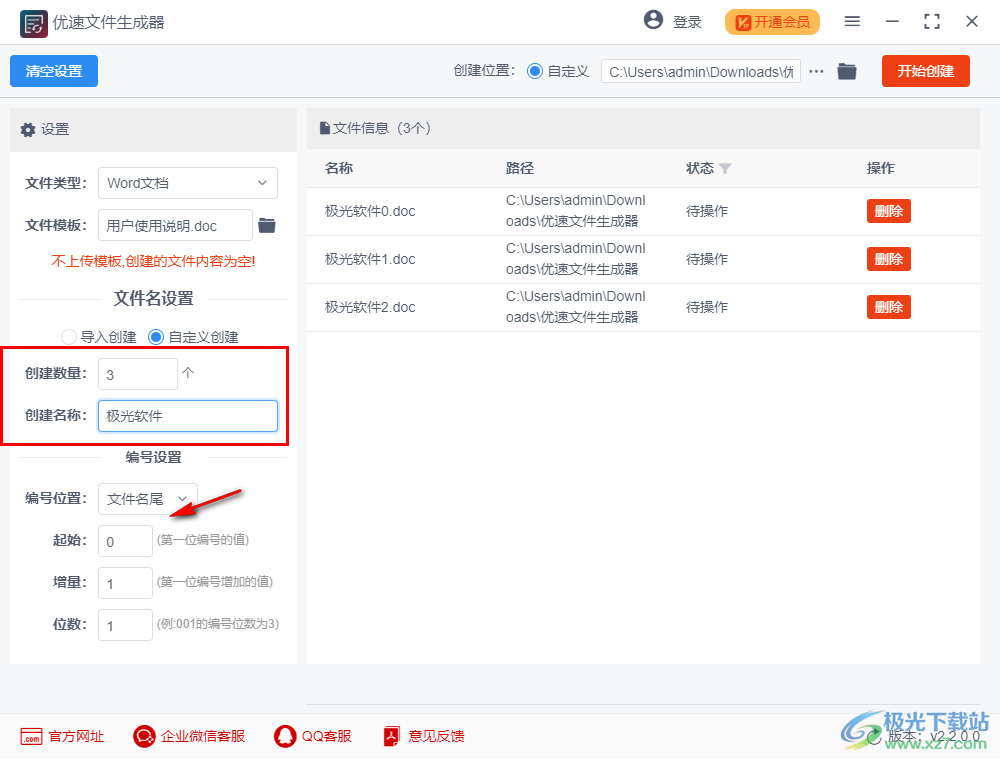
Task: Open the 文件类型 dropdown
Action: (187, 183)
